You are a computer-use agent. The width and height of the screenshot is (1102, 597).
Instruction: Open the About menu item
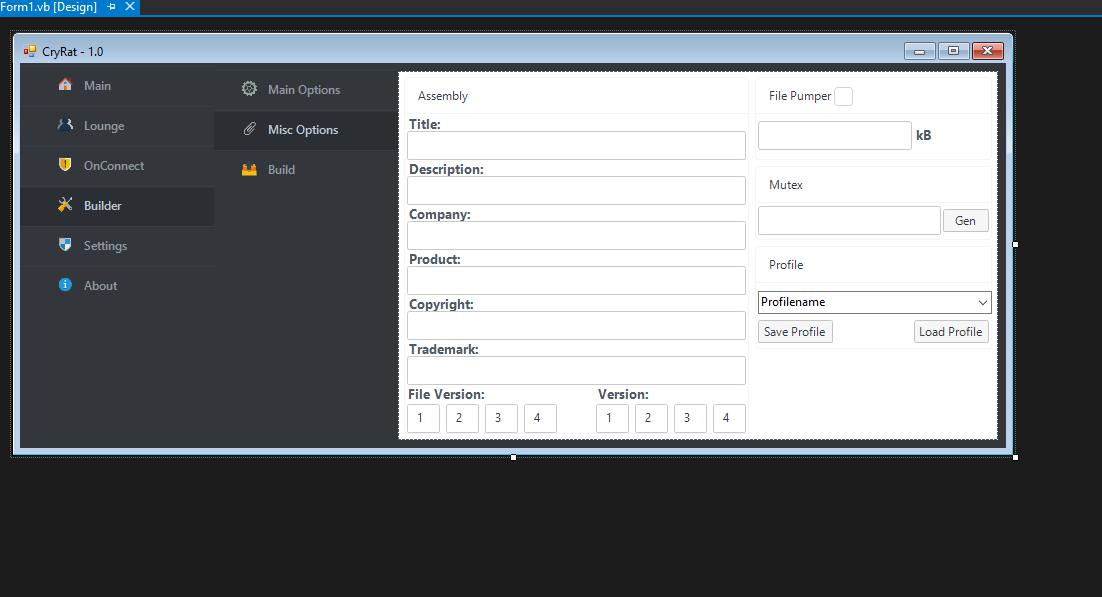click(117, 286)
